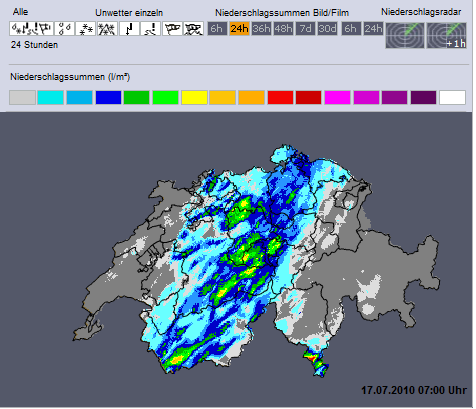Click the yellow legend color swatch
476x409 pixels.
[x=194, y=97]
